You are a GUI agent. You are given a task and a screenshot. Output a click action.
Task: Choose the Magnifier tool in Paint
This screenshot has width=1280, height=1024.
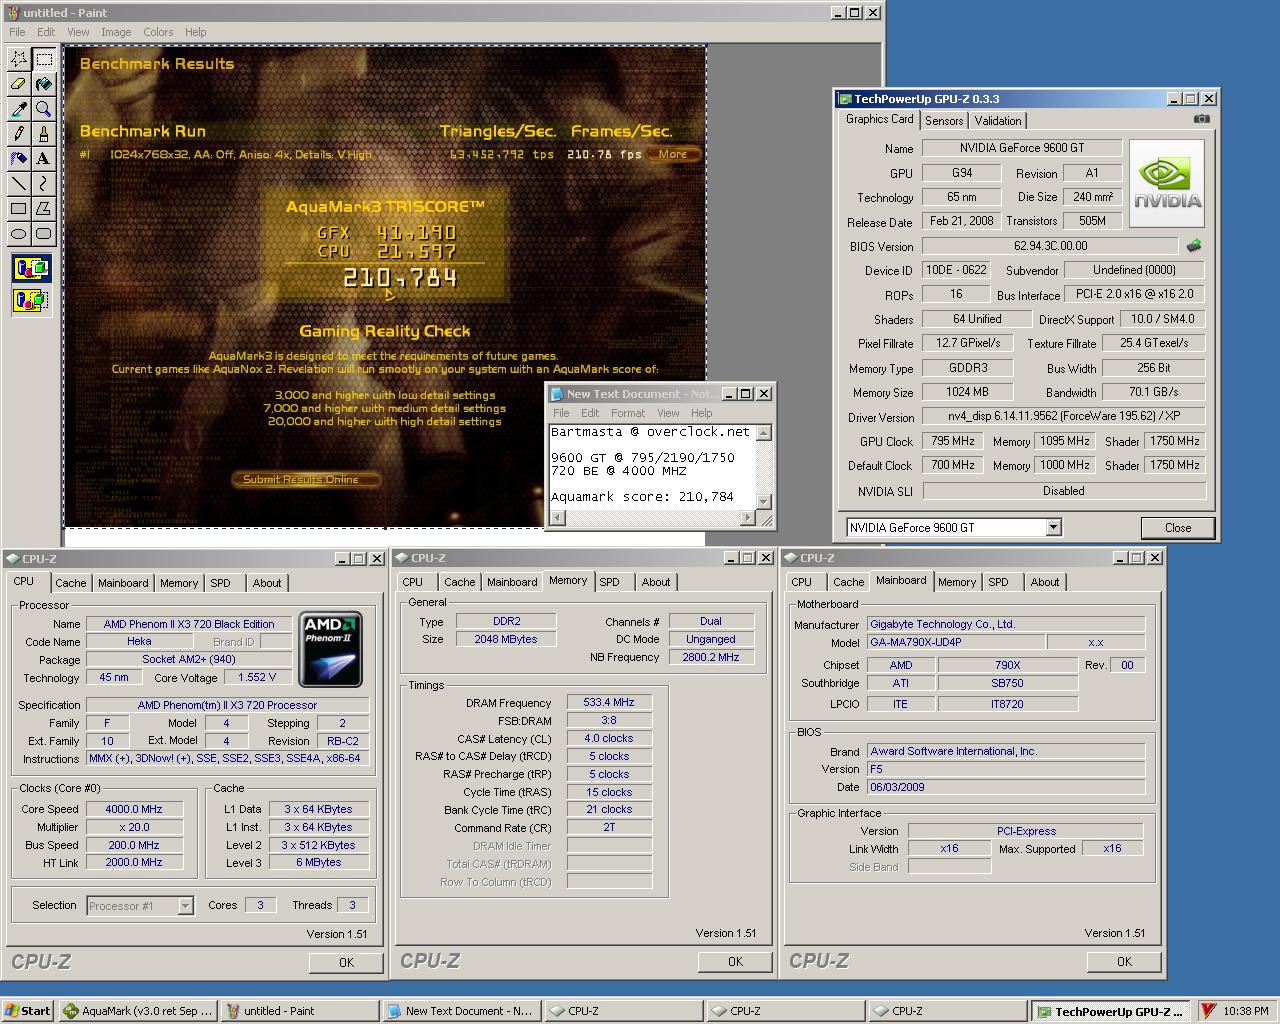[x=43, y=109]
